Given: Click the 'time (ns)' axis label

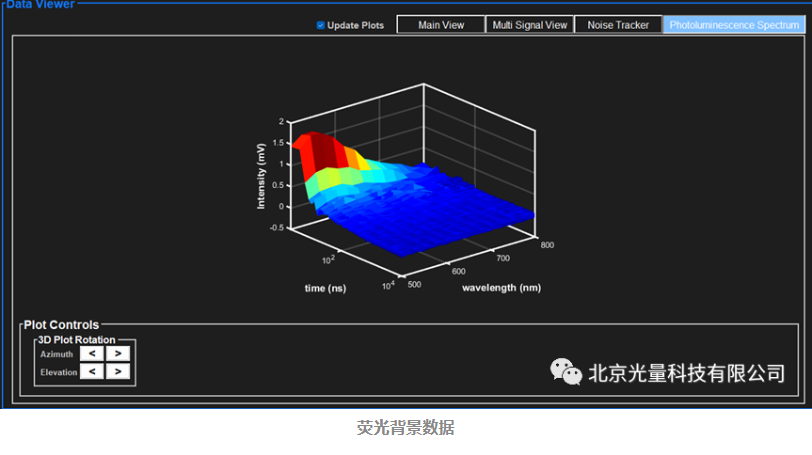Looking at the screenshot, I should (325, 288).
